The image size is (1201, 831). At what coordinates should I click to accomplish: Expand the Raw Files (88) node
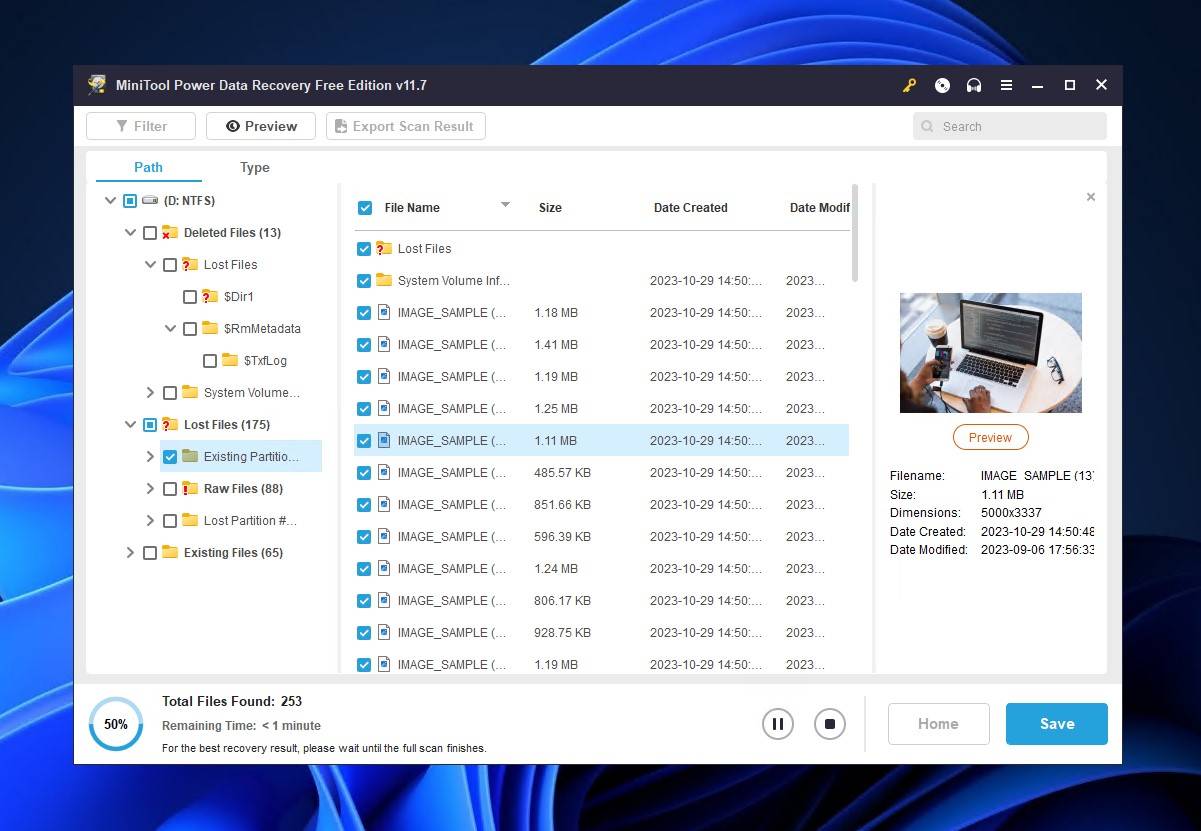tap(150, 489)
